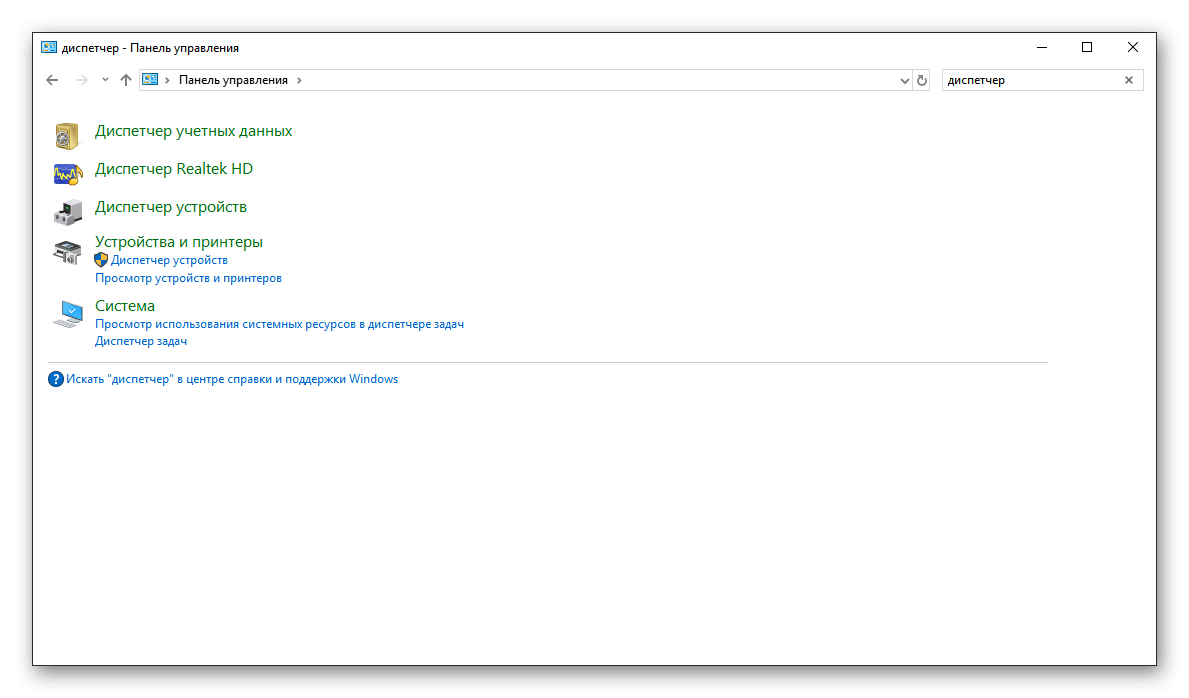1189x698 pixels.
Task: Open the Диспетчер учетных данных heading
Action: (193, 131)
